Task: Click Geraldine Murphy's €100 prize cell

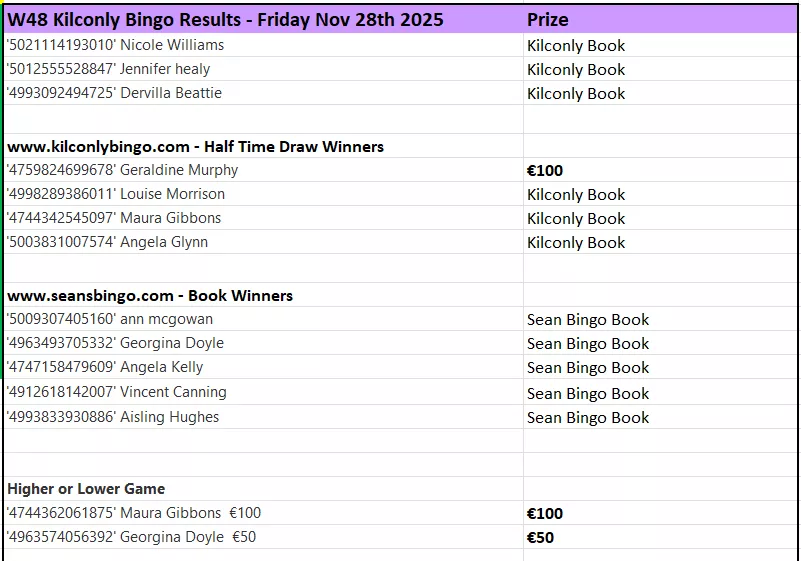Action: coord(545,170)
